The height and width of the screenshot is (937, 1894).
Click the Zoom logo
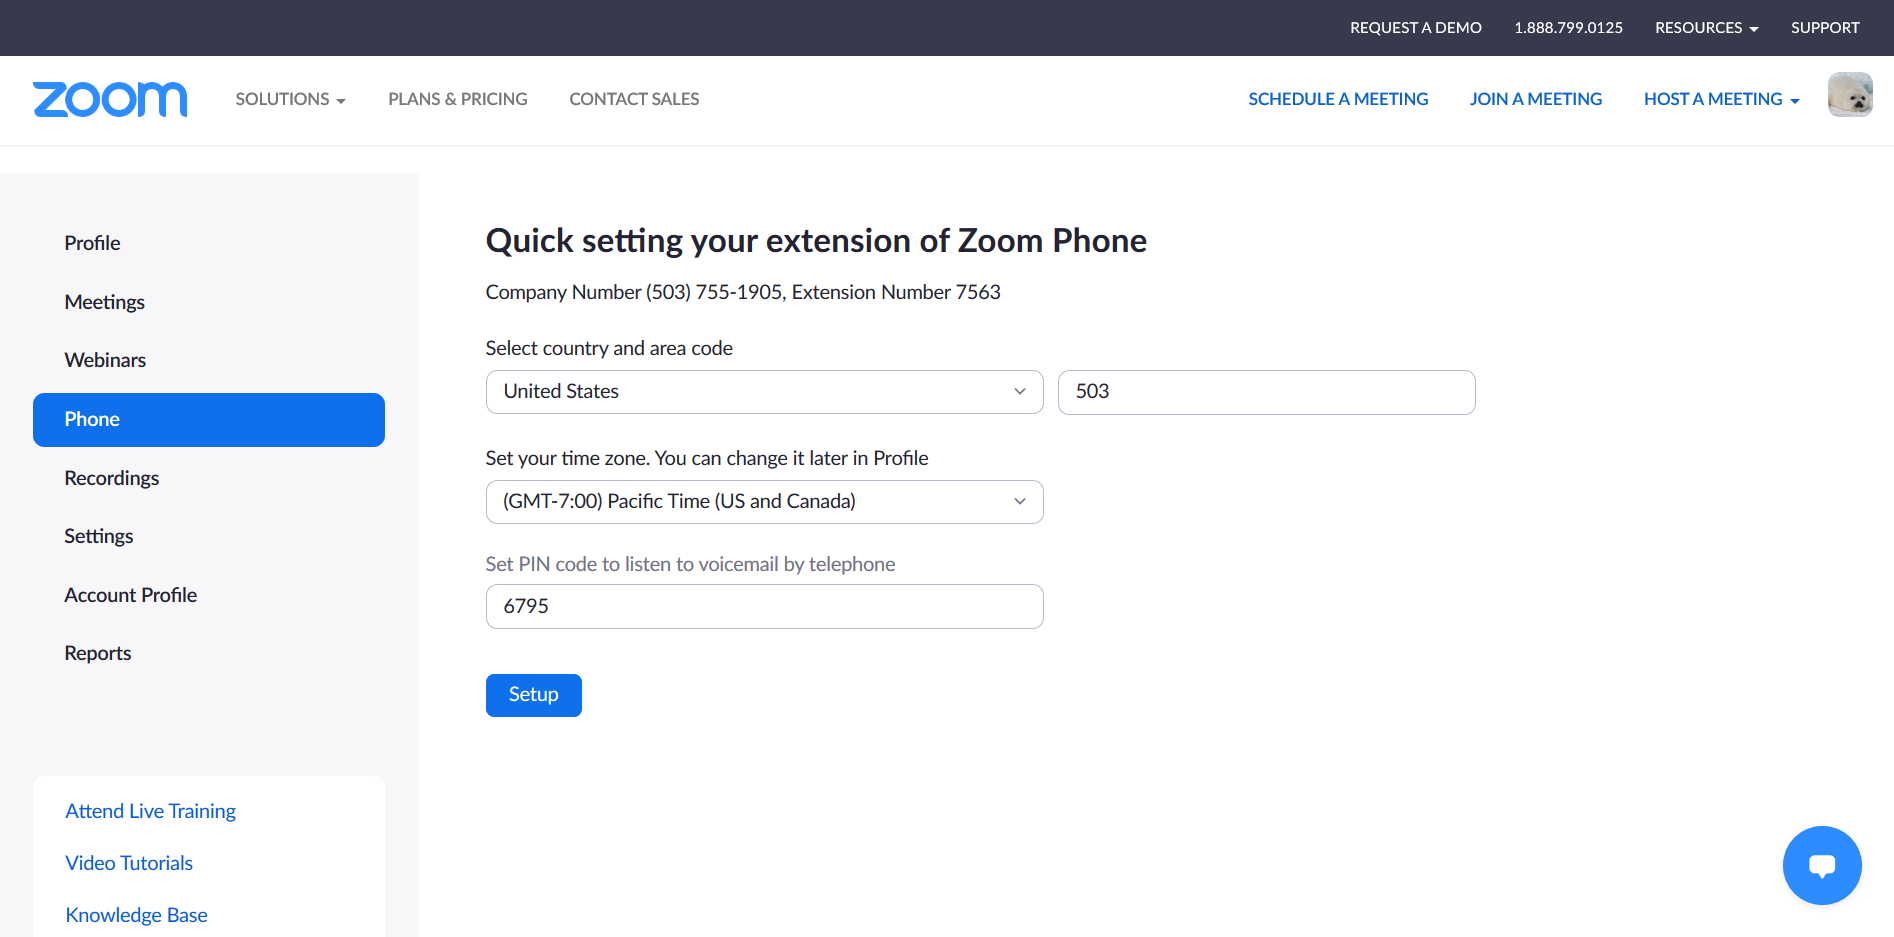point(110,99)
